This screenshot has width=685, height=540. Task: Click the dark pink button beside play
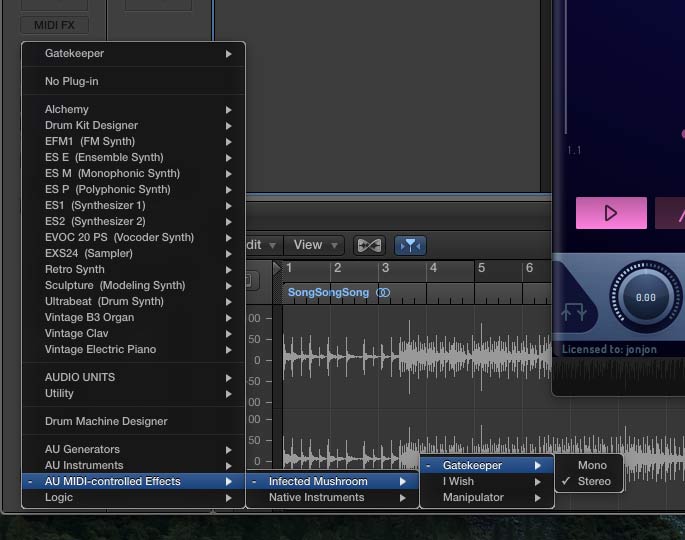click(x=672, y=213)
